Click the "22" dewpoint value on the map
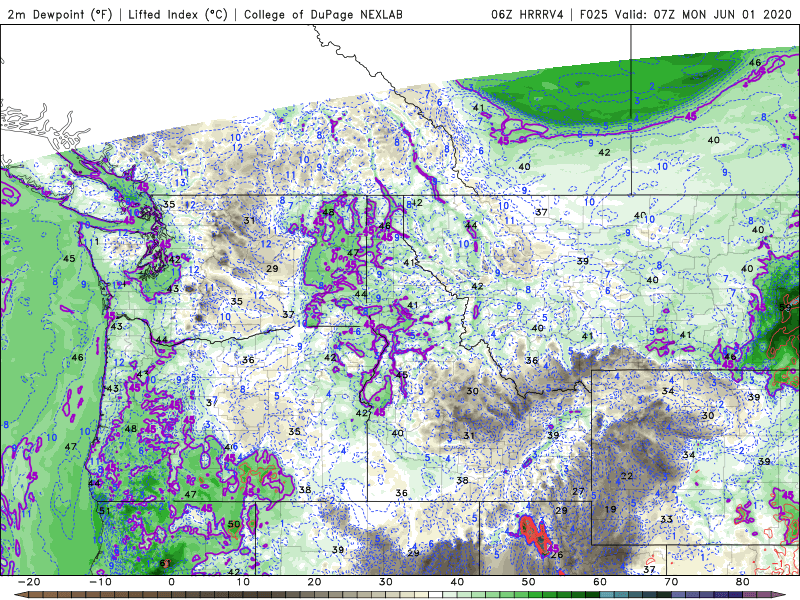The width and height of the screenshot is (800, 600). pos(627,476)
